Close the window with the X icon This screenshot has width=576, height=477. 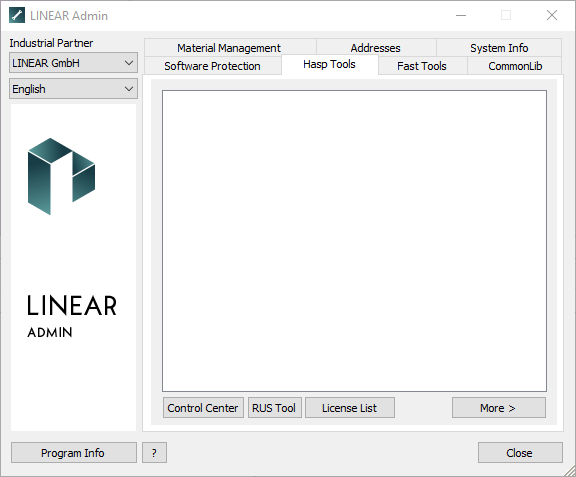(x=552, y=15)
